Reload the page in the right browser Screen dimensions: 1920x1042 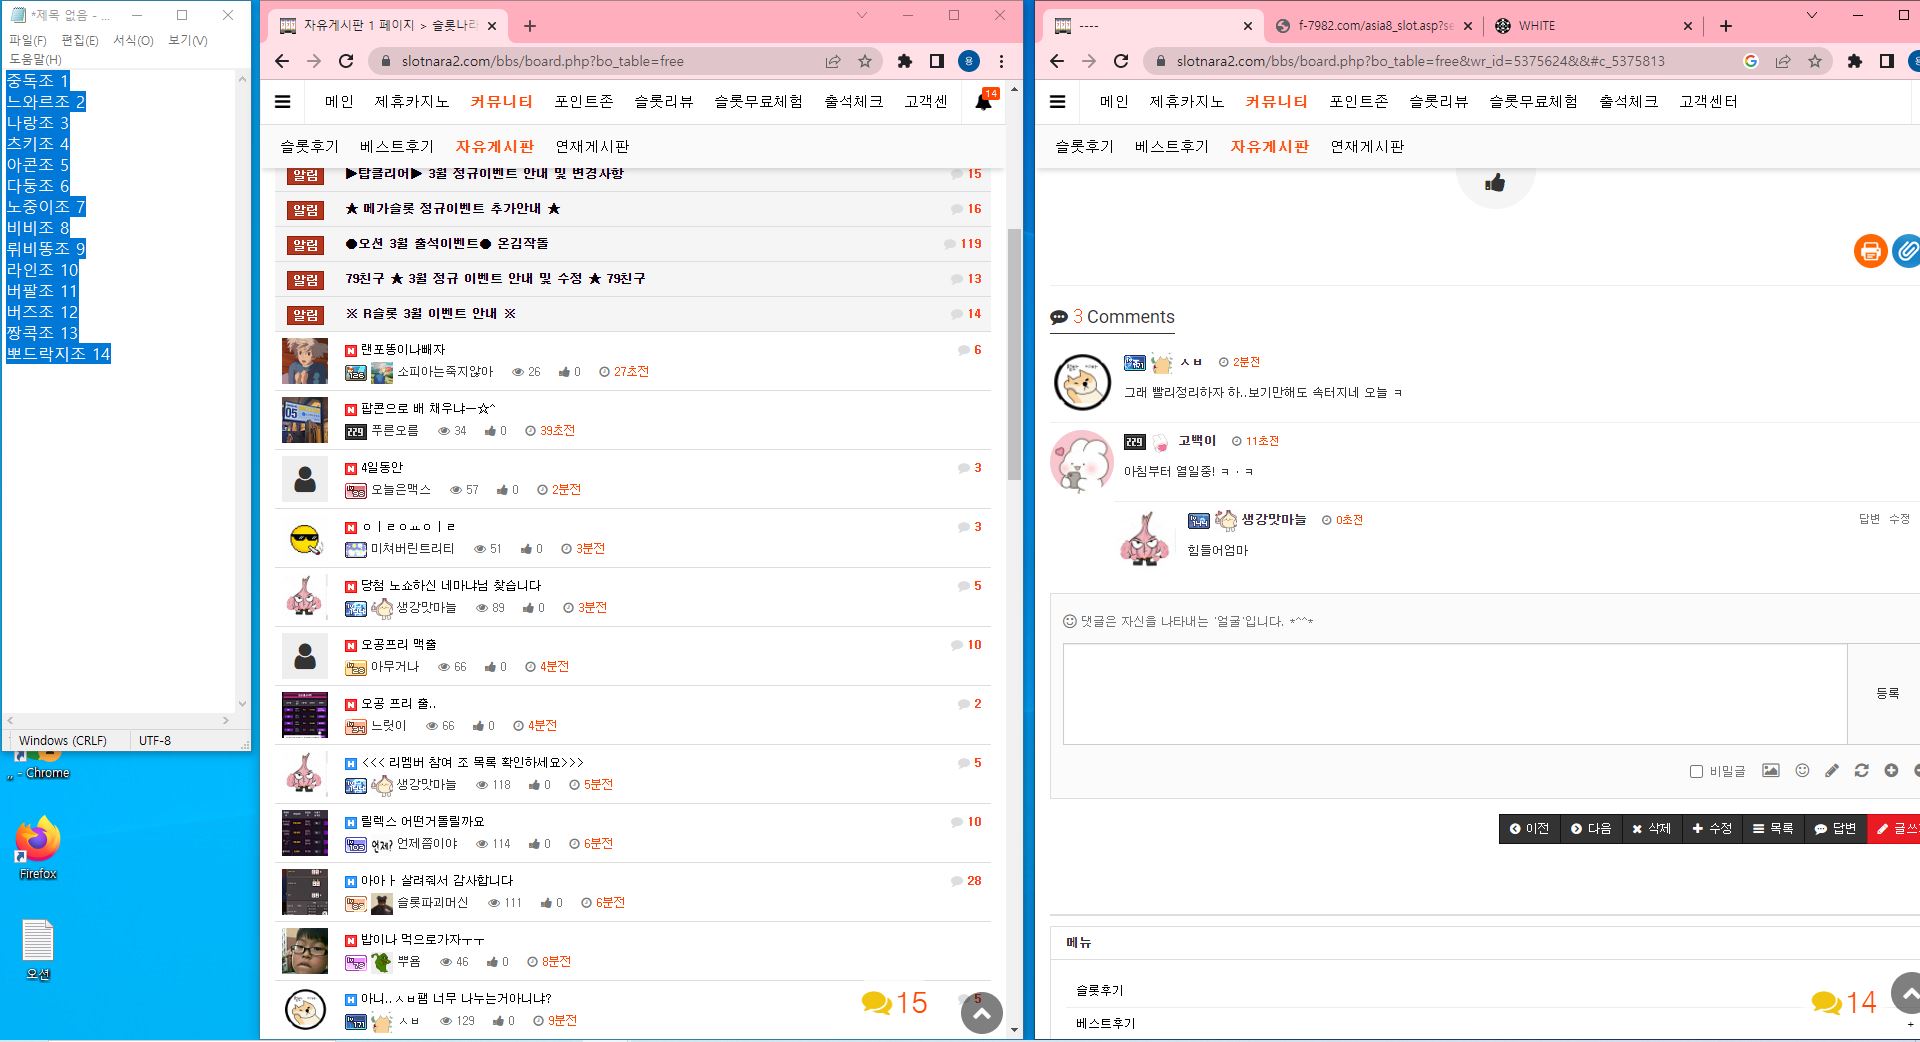click(1121, 61)
